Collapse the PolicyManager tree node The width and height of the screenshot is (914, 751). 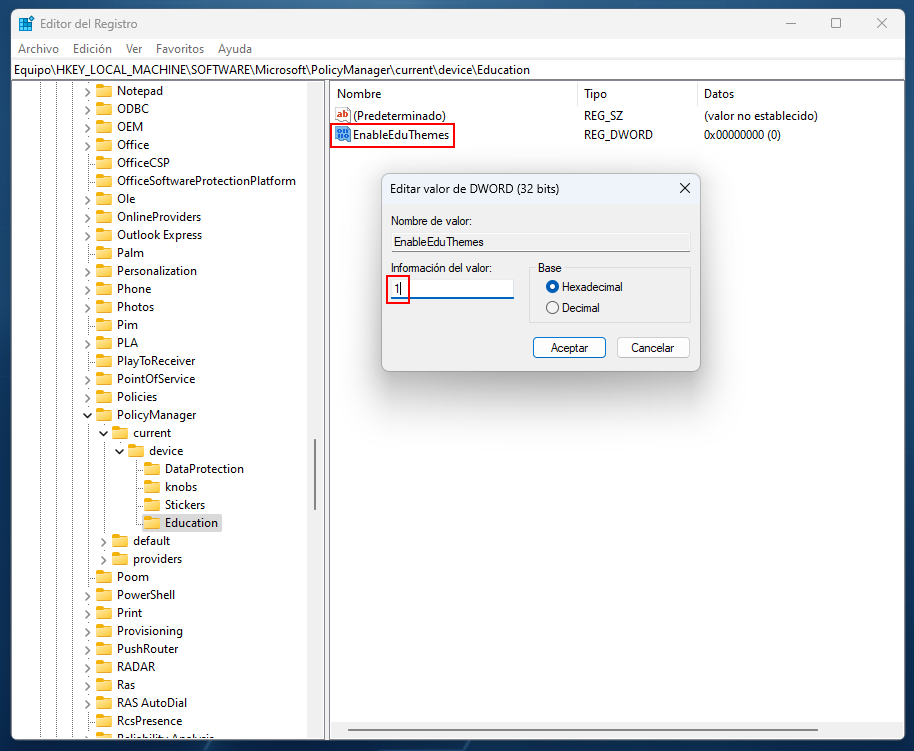pos(87,415)
